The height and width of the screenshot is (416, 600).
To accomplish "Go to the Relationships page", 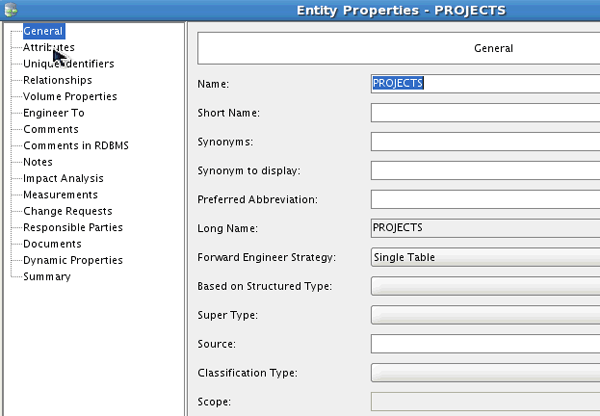I will click(x=57, y=80).
